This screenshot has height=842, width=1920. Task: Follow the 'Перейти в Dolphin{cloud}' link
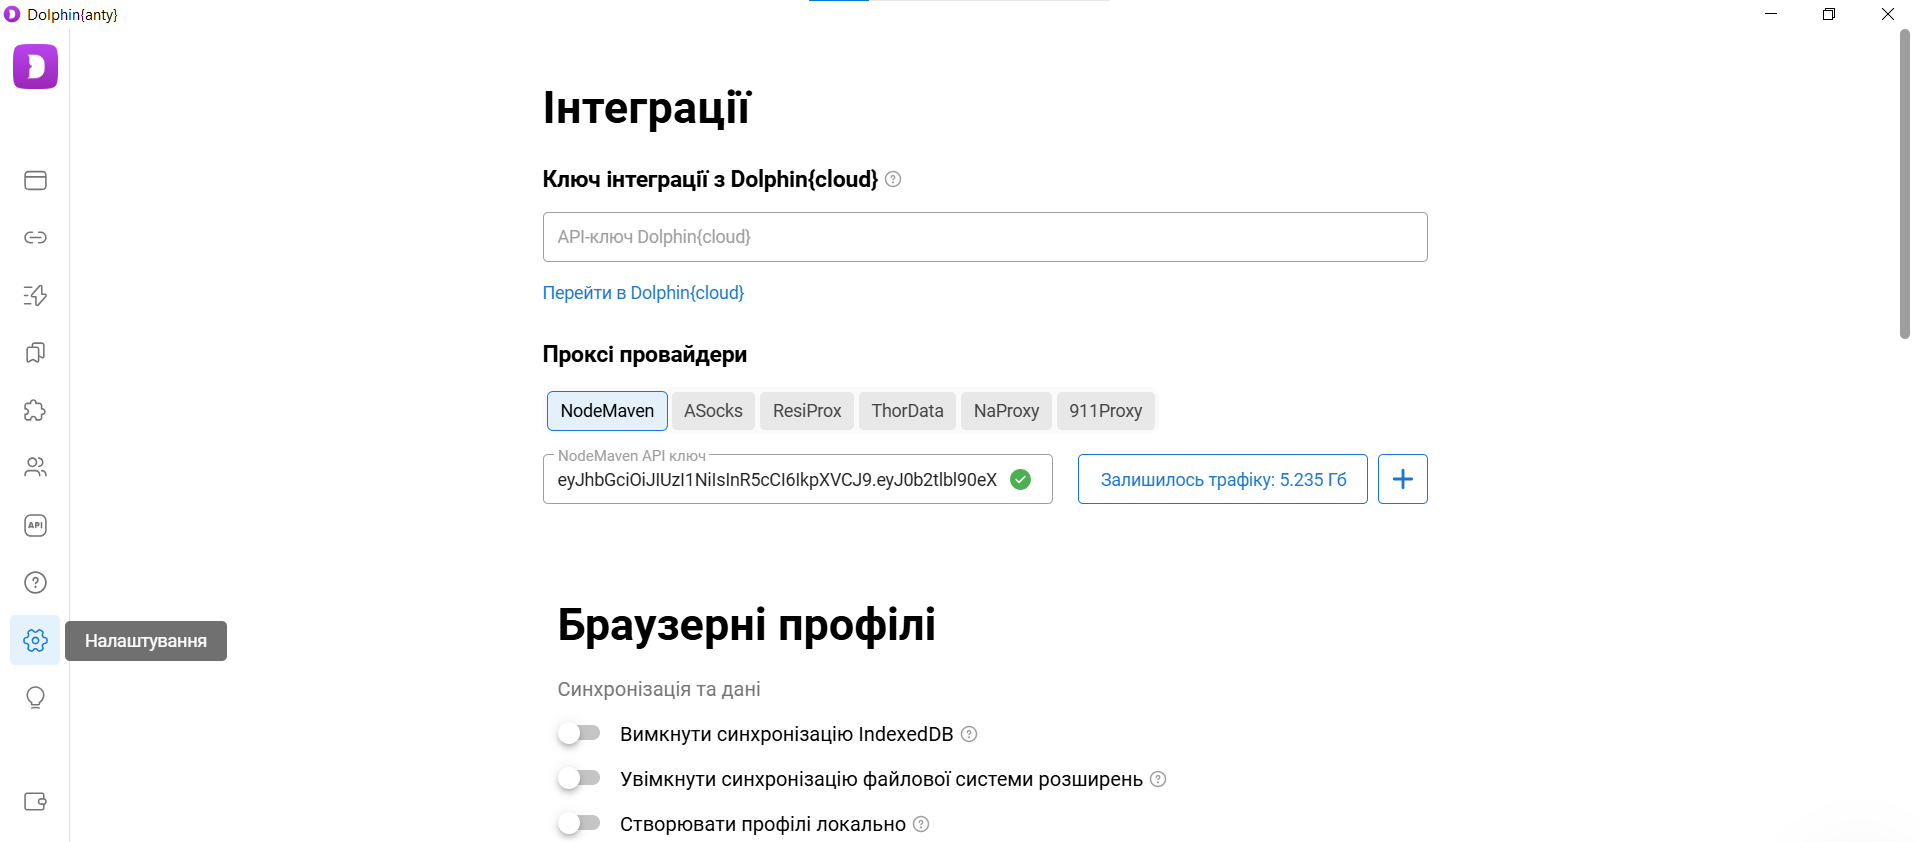click(x=643, y=293)
